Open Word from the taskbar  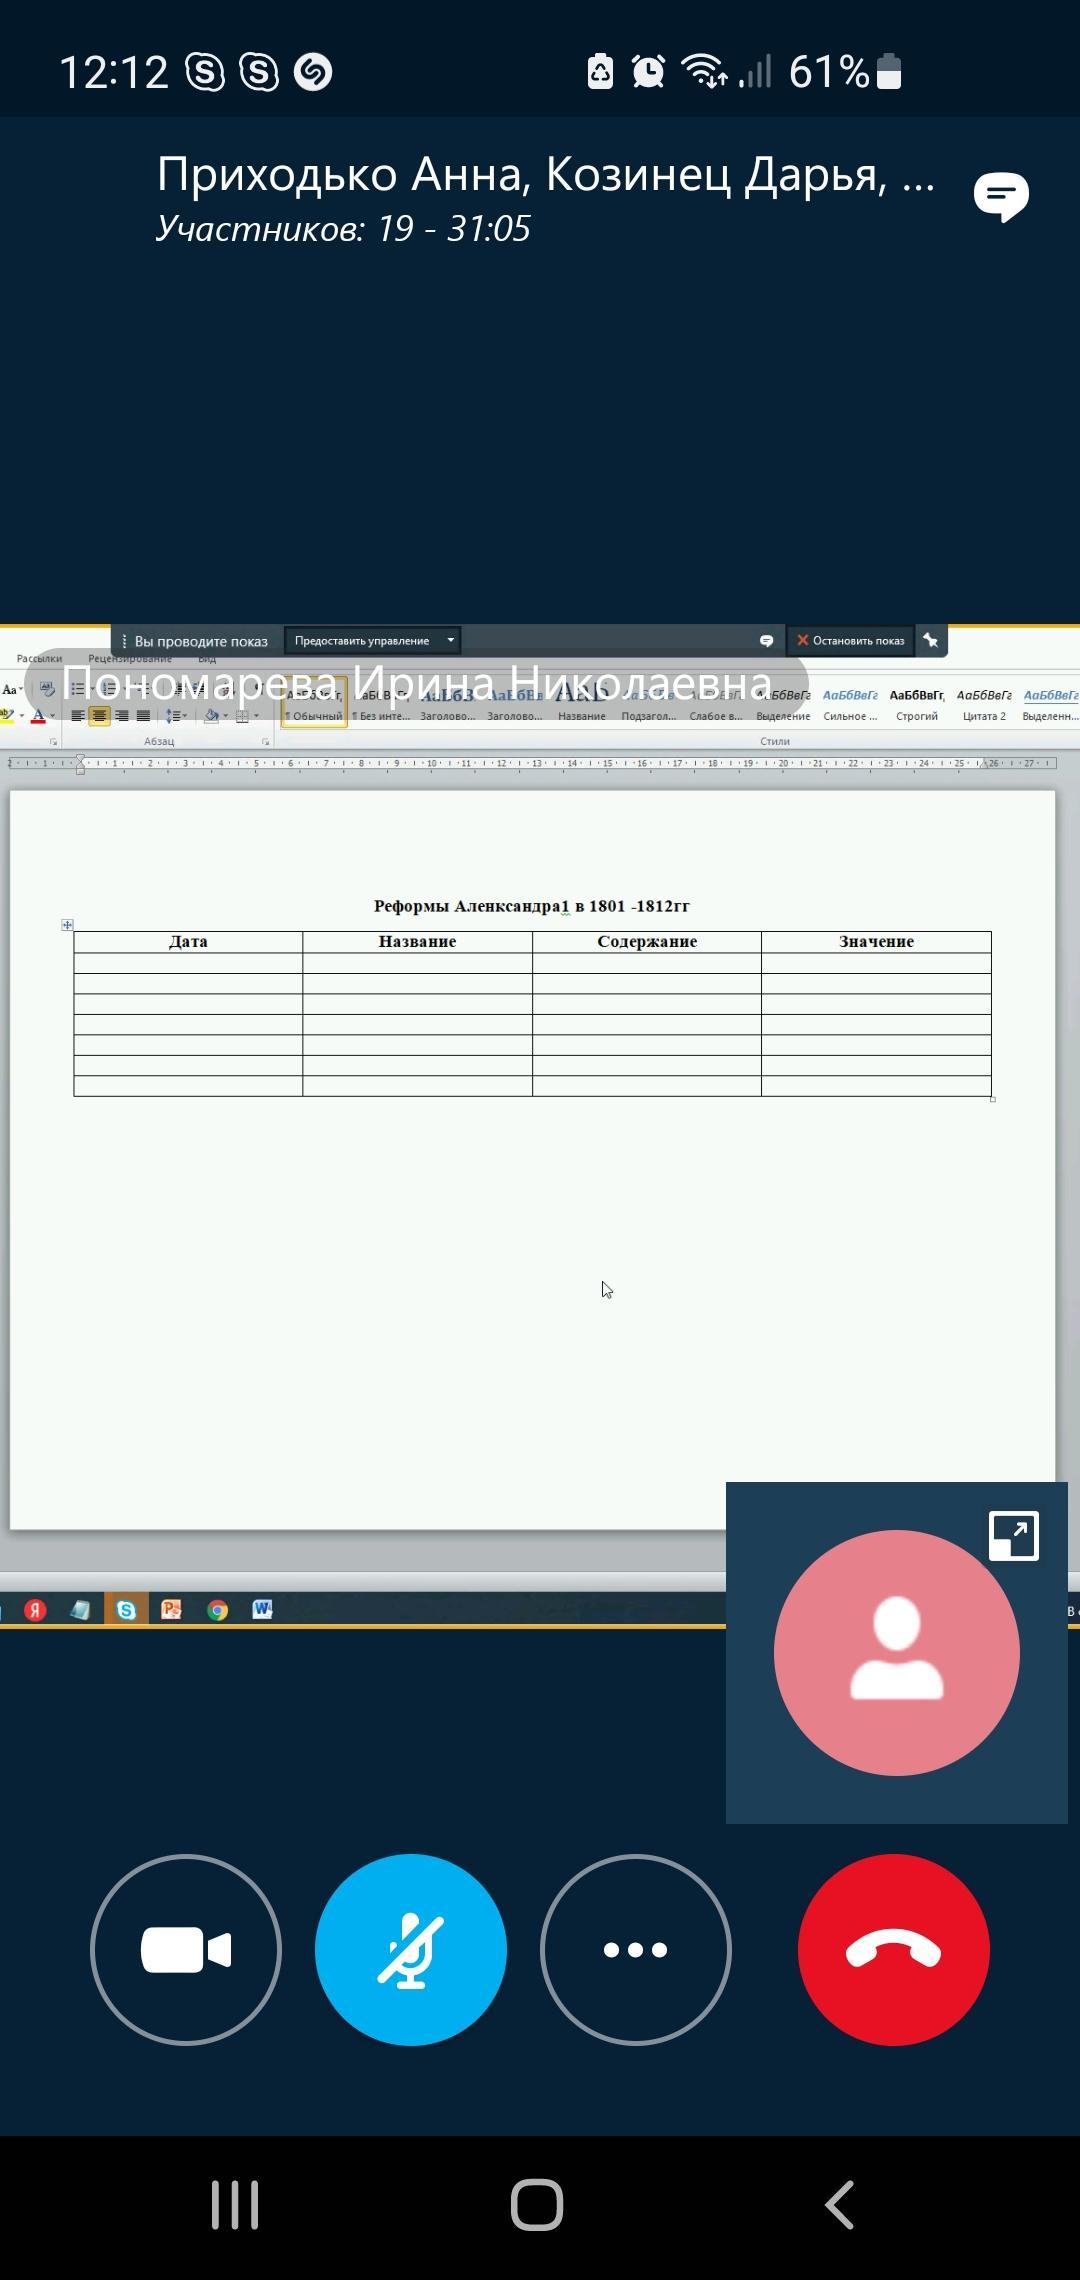point(262,1609)
